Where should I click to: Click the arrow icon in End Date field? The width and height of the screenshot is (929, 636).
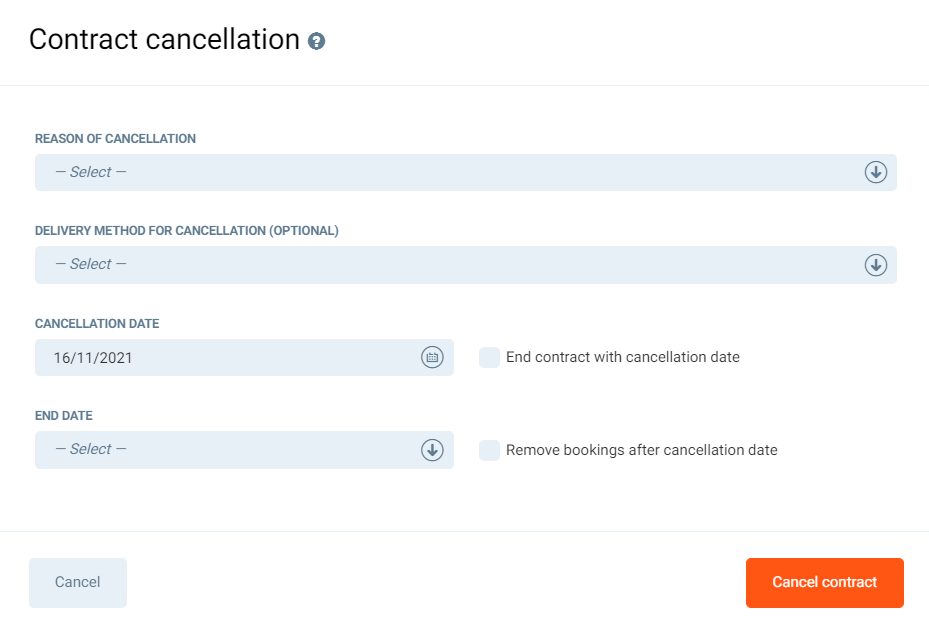click(432, 450)
